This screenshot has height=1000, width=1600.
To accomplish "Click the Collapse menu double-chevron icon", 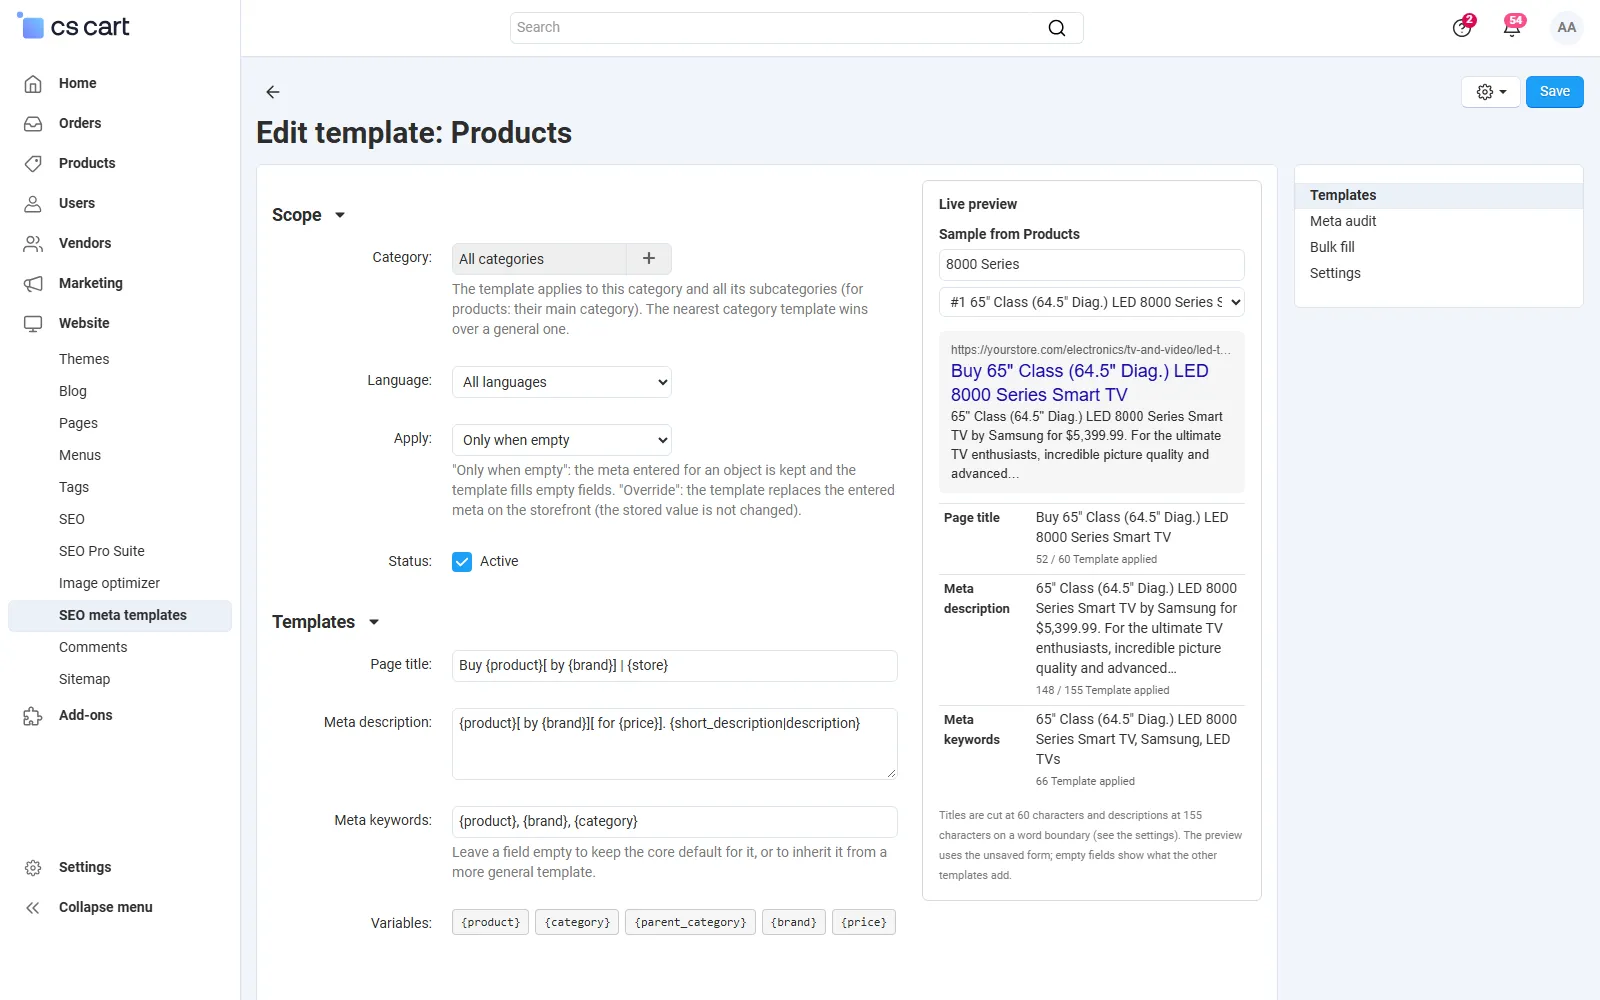I will point(33,907).
